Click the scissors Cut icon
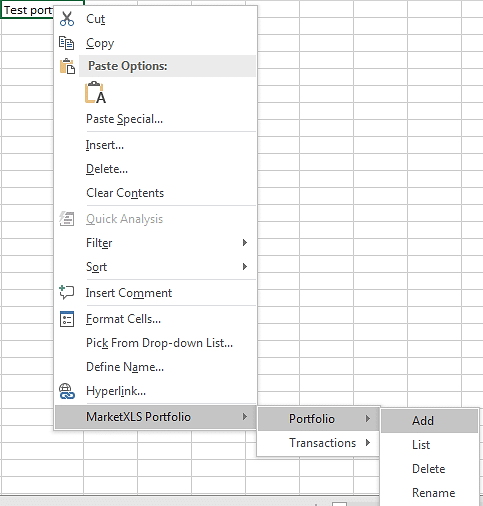Viewport: 483px width, 506px height. click(x=67, y=19)
